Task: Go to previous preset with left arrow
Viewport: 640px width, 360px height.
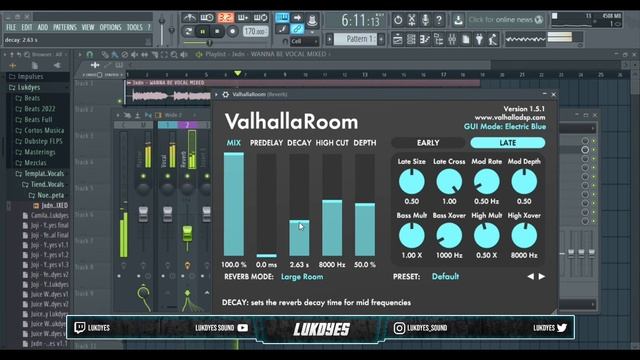Action: [530, 276]
